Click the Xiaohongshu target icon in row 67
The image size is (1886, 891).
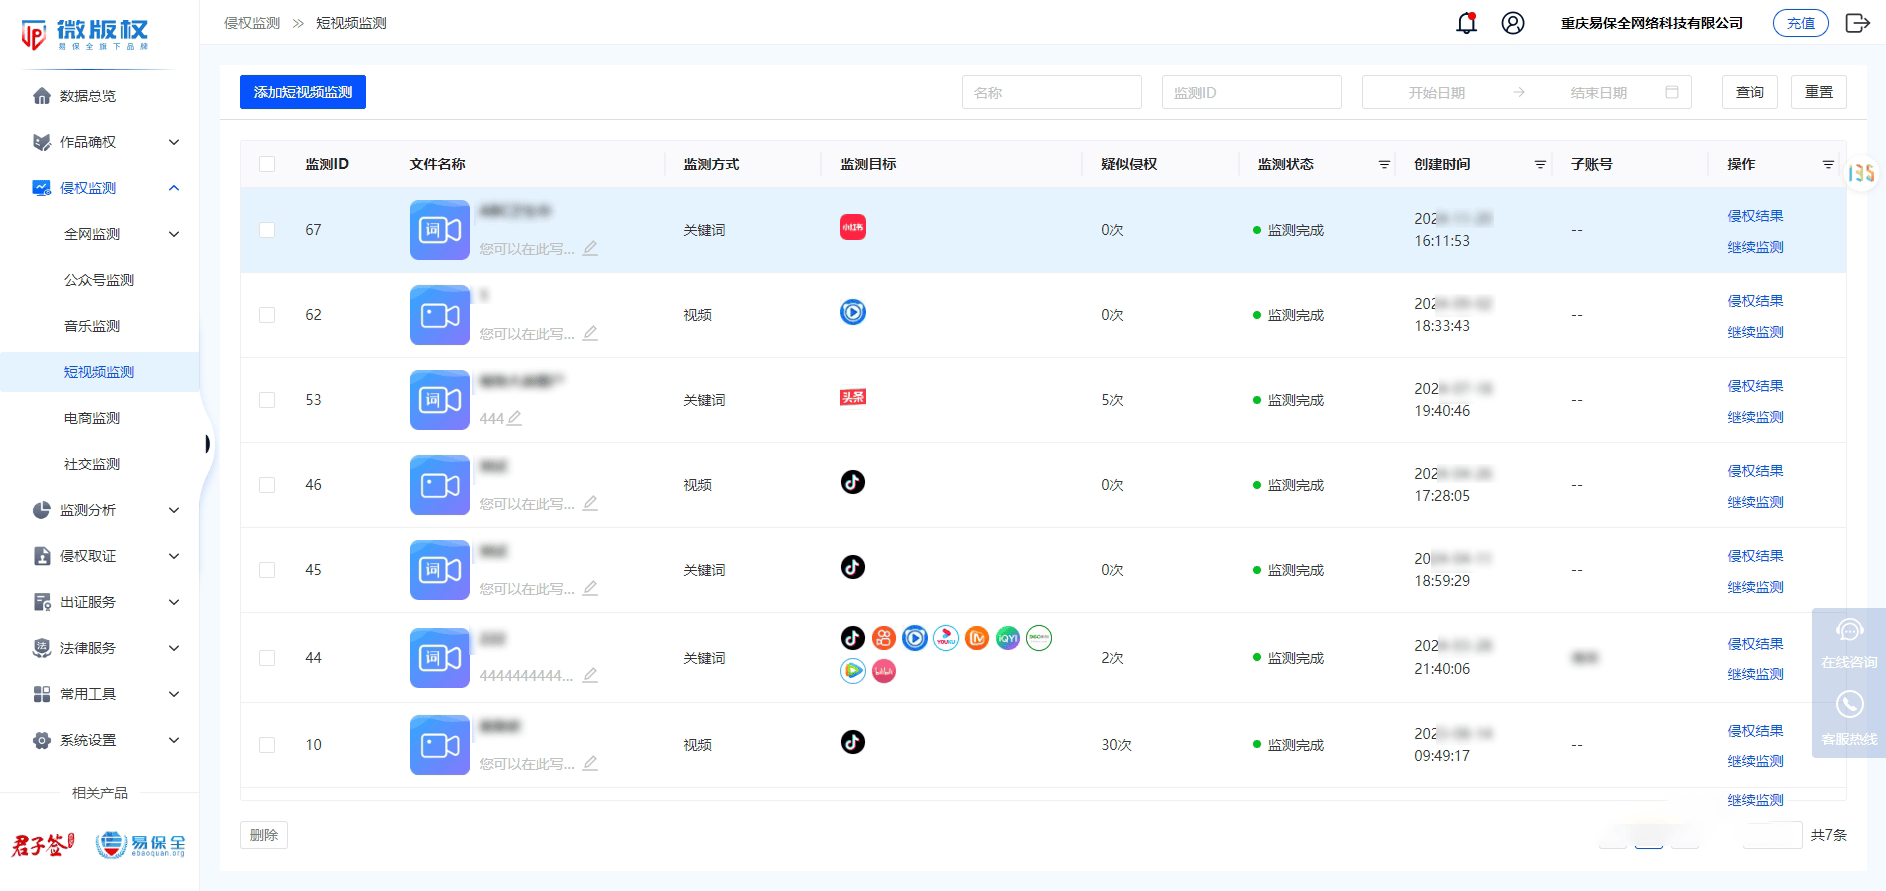tap(852, 227)
